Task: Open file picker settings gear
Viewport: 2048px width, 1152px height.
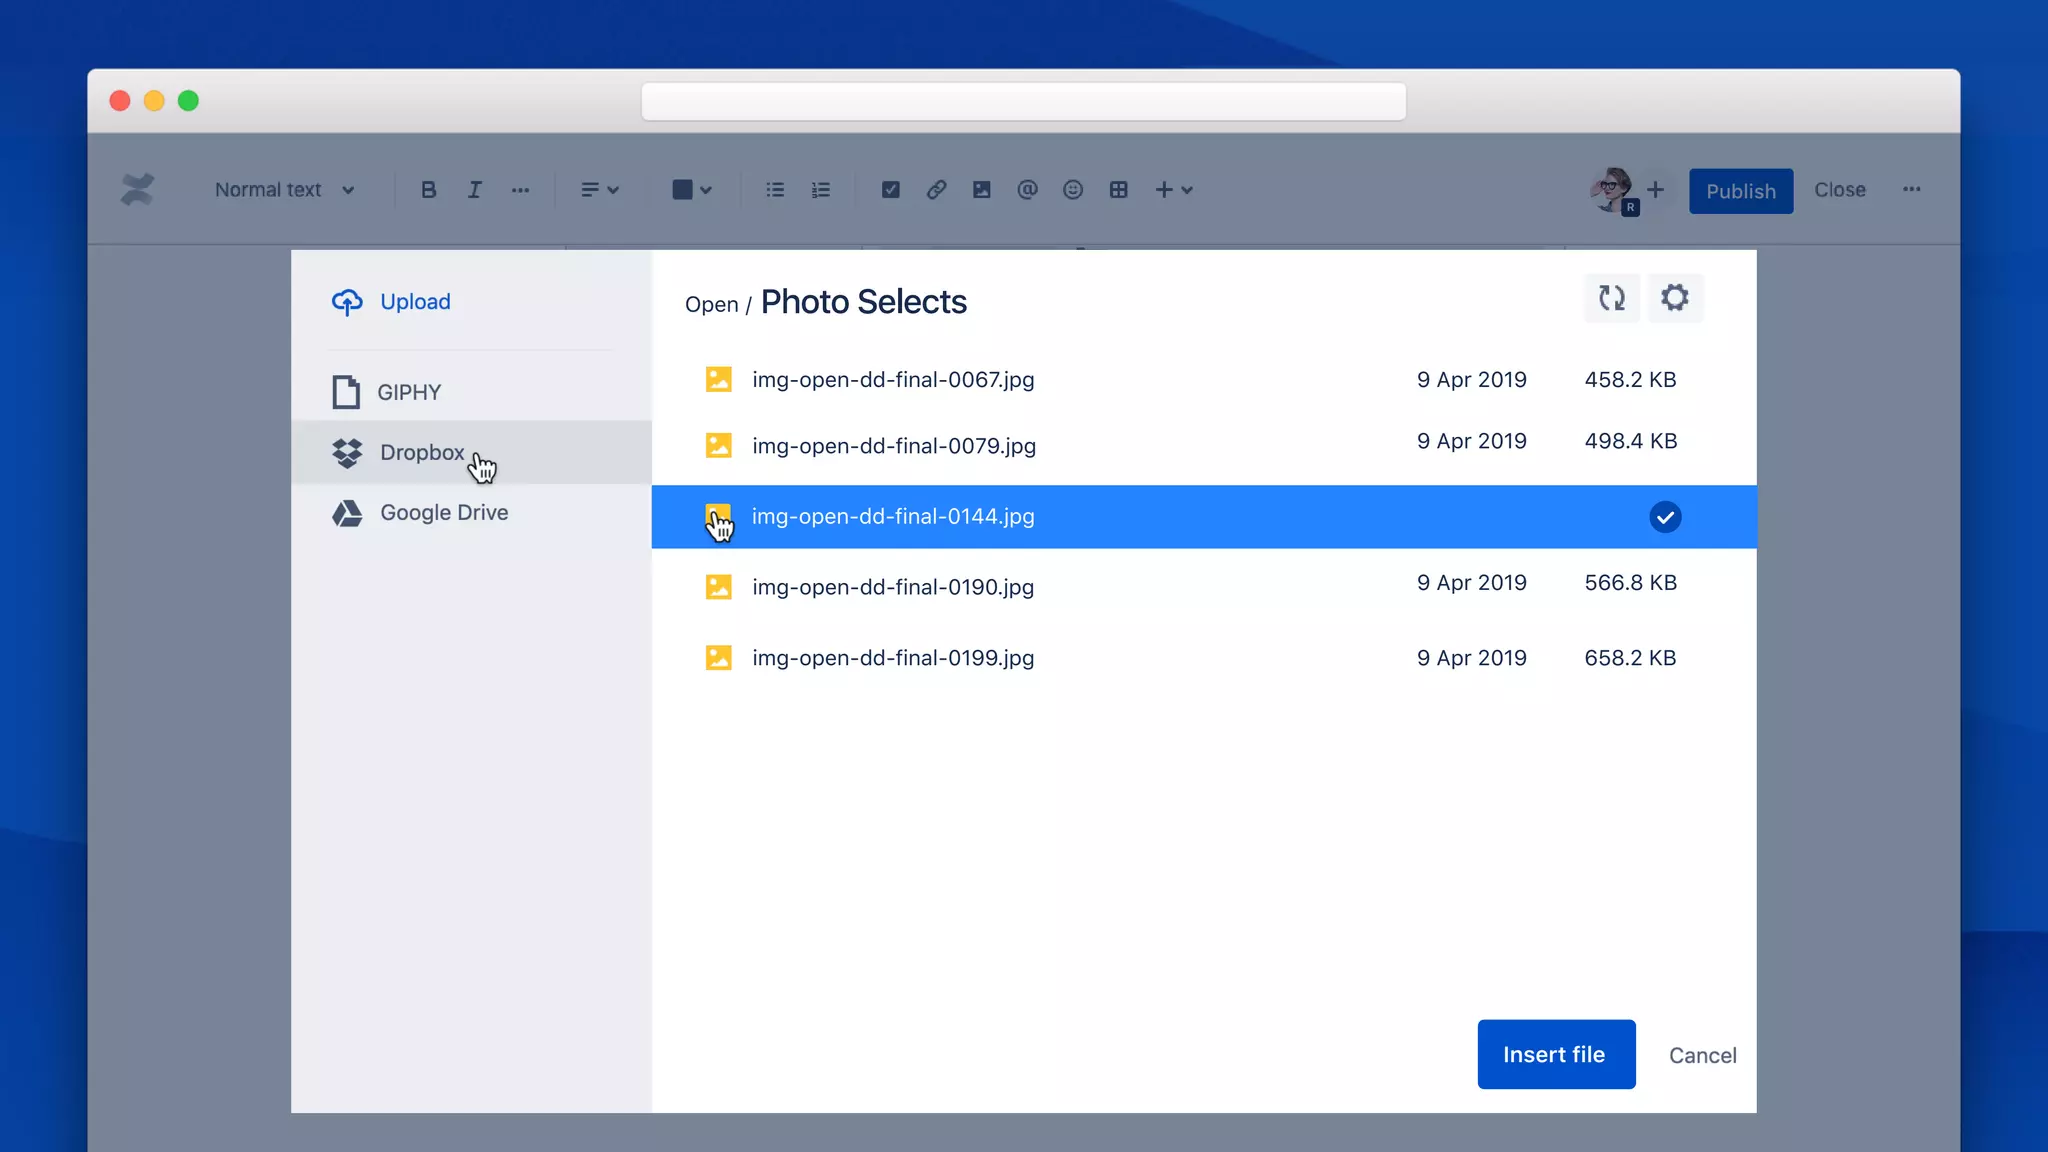Action: click(1675, 298)
